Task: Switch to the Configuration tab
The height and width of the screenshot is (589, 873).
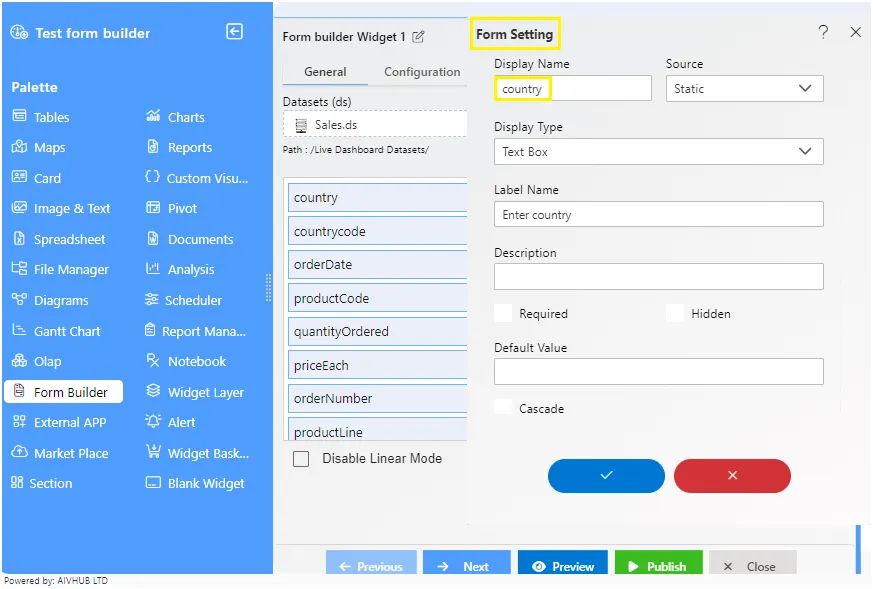Action: (x=422, y=72)
